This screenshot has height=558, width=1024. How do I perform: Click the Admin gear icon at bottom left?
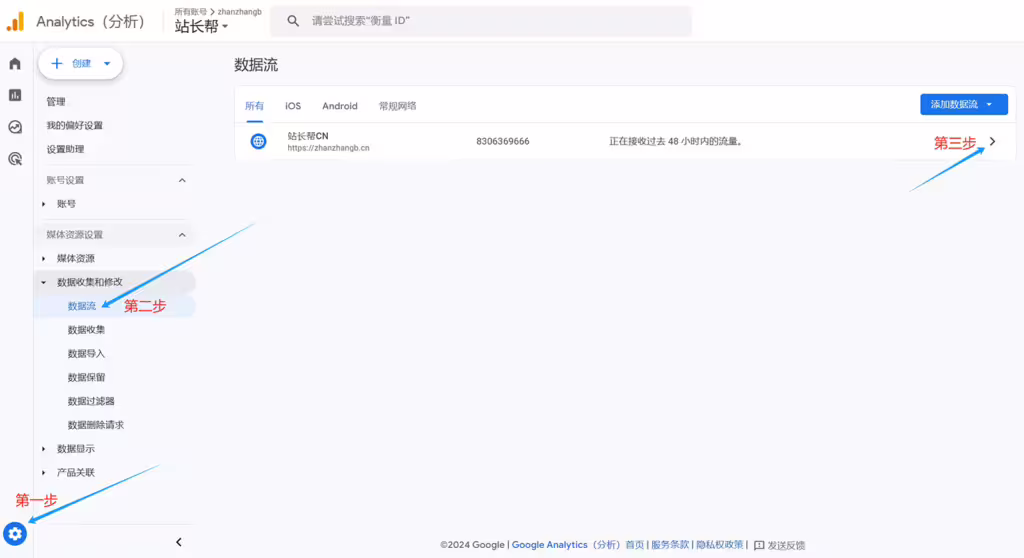(15, 533)
